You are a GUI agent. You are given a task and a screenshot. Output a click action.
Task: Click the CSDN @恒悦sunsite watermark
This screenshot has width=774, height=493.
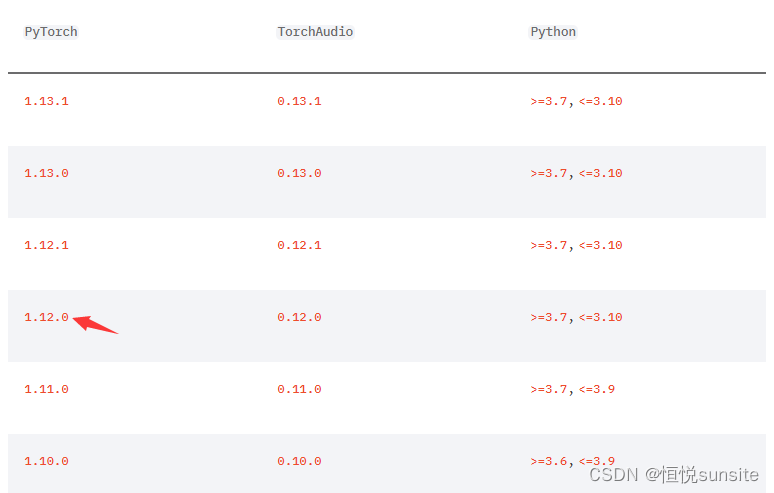click(674, 475)
